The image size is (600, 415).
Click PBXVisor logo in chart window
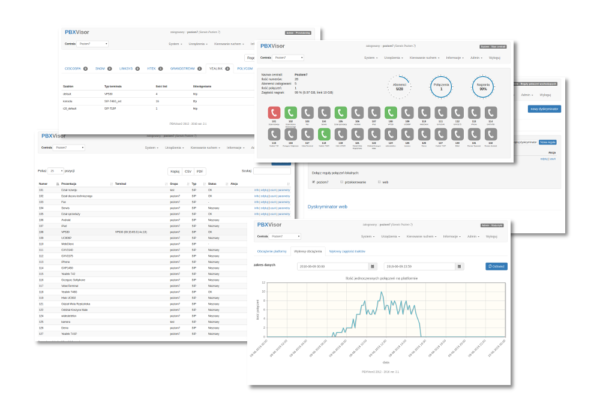coord(269,225)
